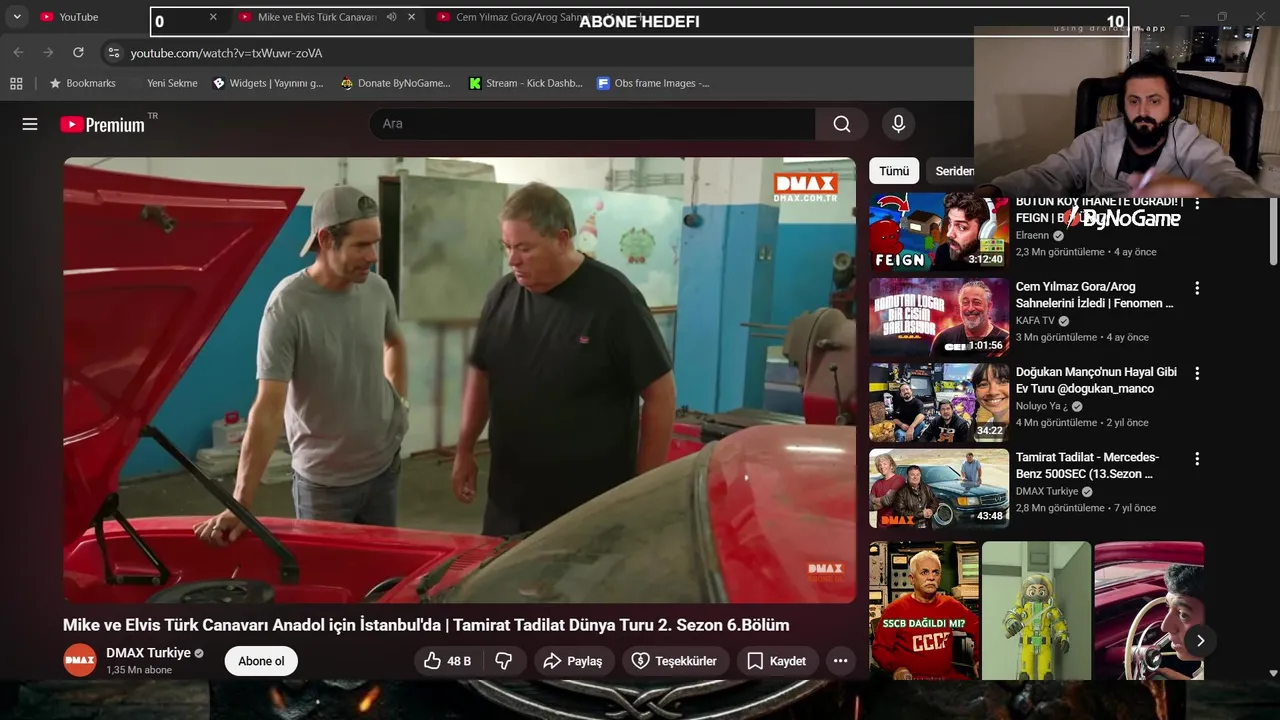Go back with browser back arrow

click(x=18, y=52)
